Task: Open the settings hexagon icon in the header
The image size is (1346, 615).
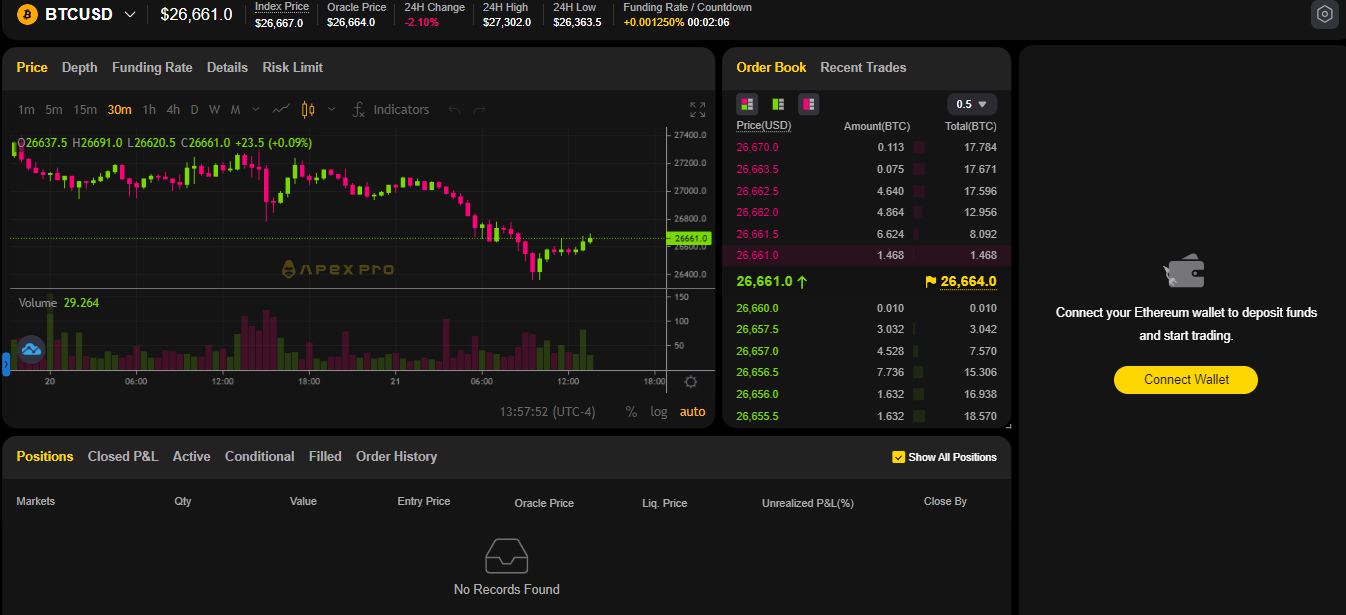Action: (1324, 14)
